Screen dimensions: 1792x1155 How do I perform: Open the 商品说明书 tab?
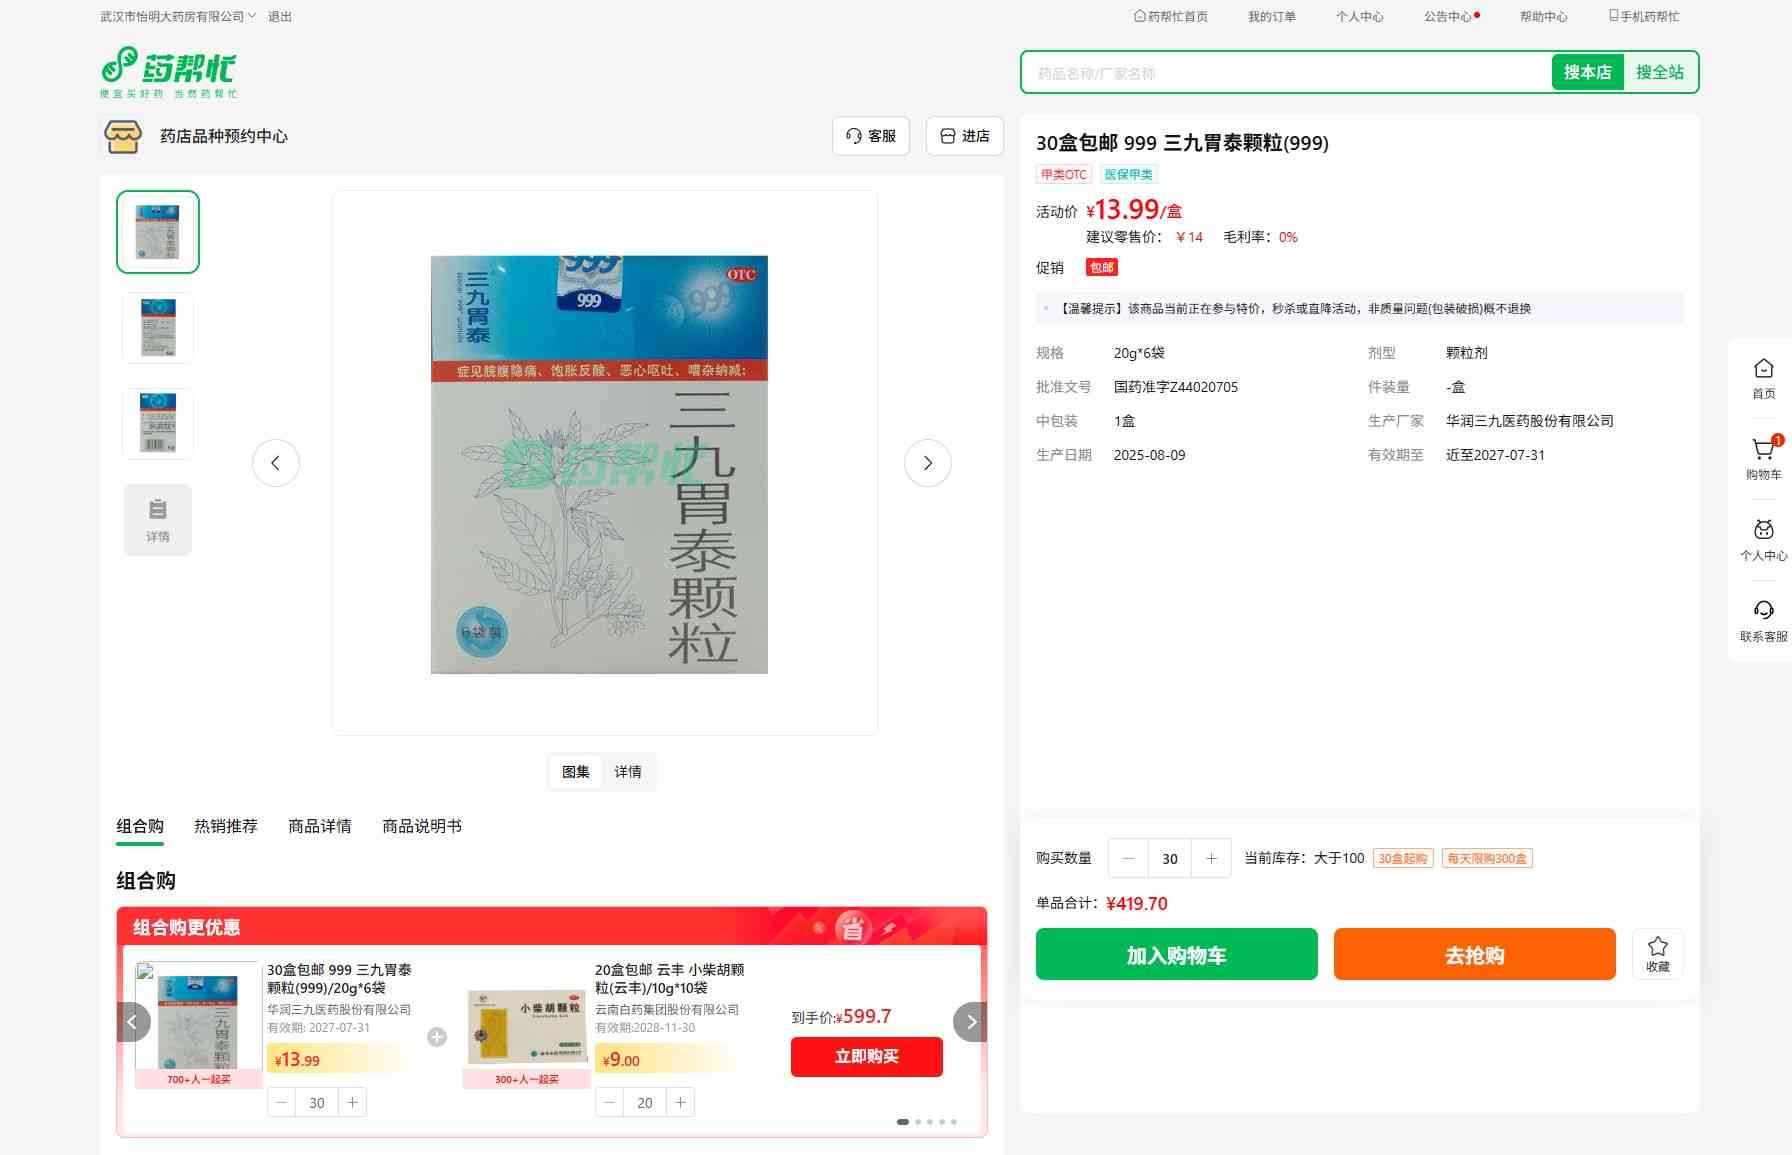[x=421, y=826]
